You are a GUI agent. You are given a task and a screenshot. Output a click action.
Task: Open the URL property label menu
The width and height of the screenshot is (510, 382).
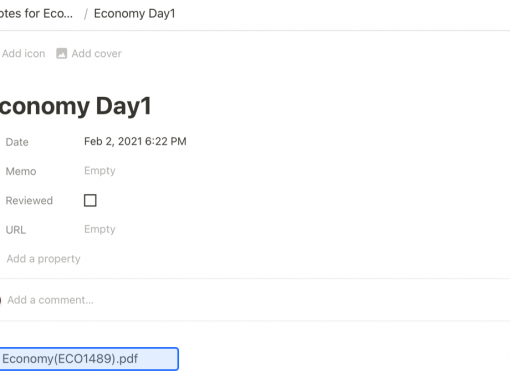[x=16, y=230]
